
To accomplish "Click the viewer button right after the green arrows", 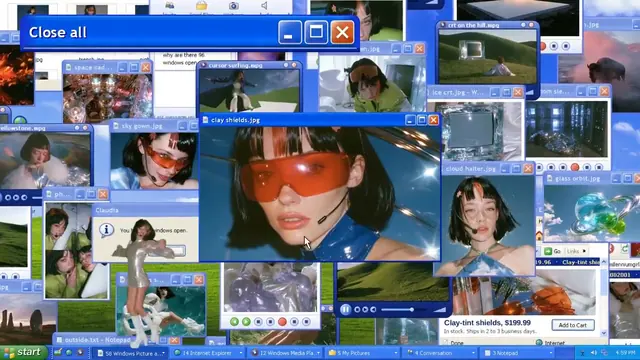I will point(258,322).
